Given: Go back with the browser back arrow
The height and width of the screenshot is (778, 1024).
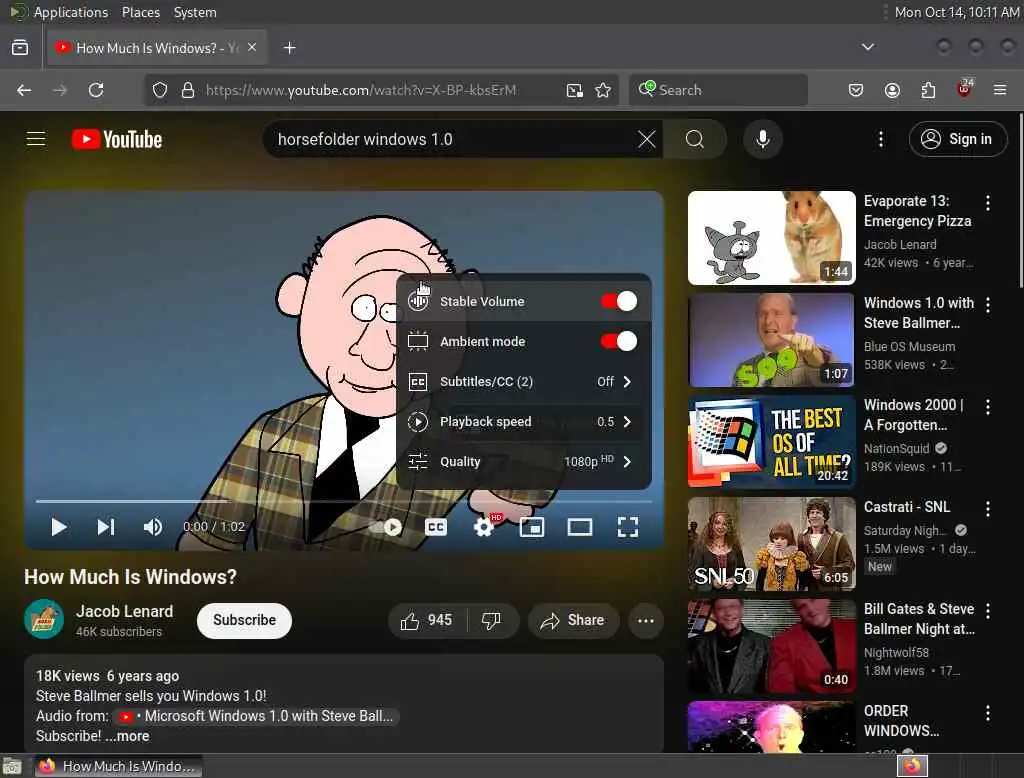Looking at the screenshot, I should pyautogui.click(x=24, y=90).
